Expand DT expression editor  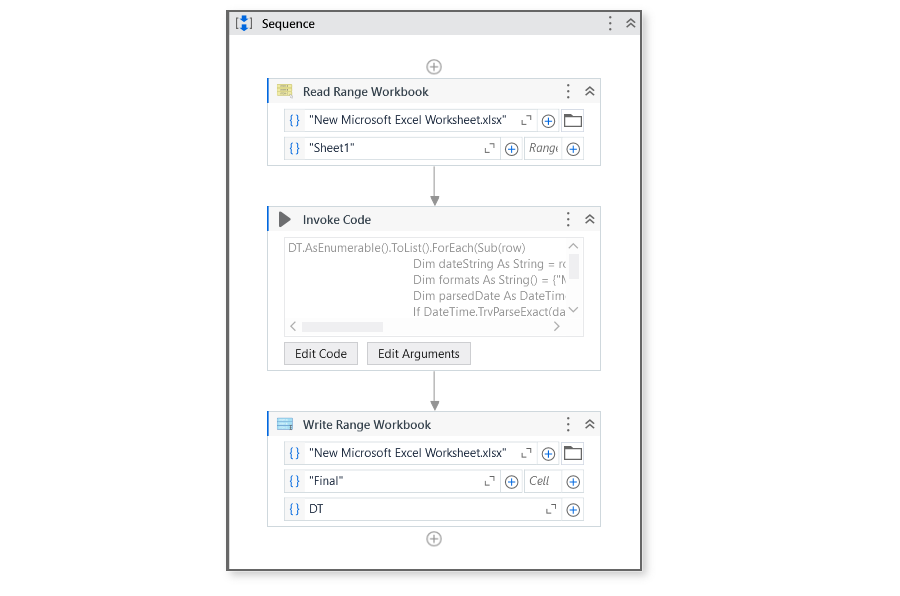click(551, 509)
